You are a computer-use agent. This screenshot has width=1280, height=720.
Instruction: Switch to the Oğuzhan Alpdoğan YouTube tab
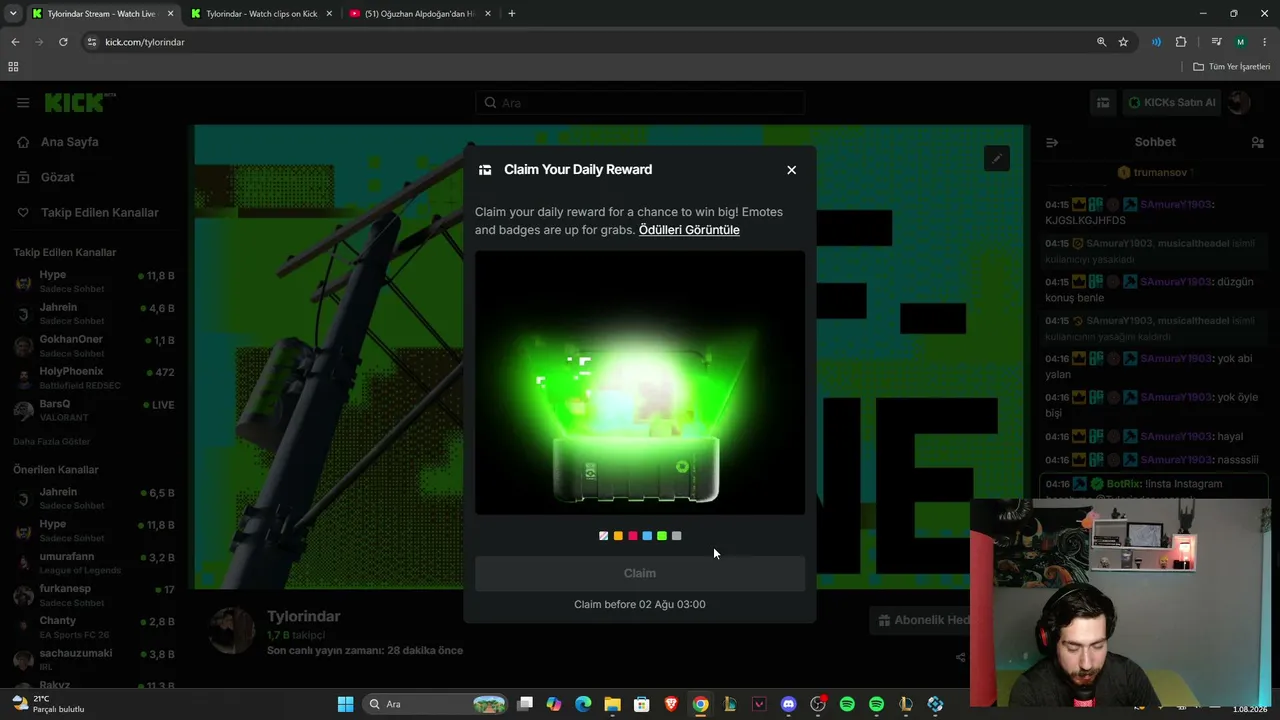tap(419, 14)
